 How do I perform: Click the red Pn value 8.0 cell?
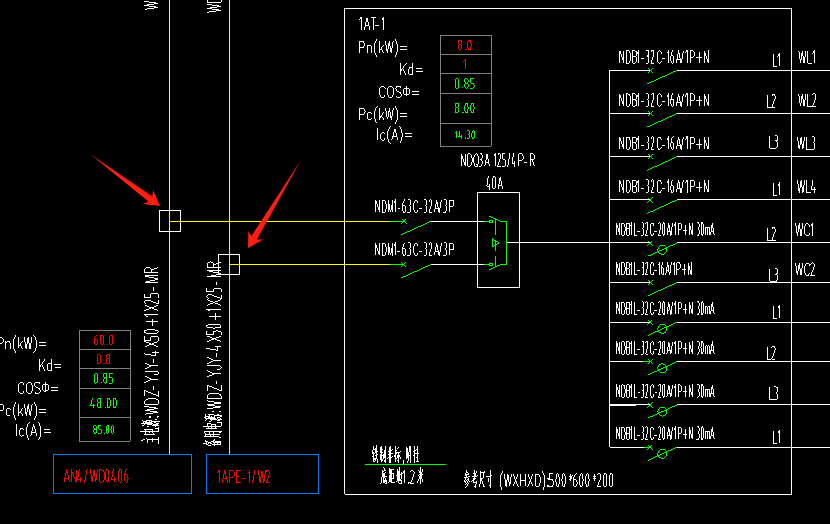466,45
